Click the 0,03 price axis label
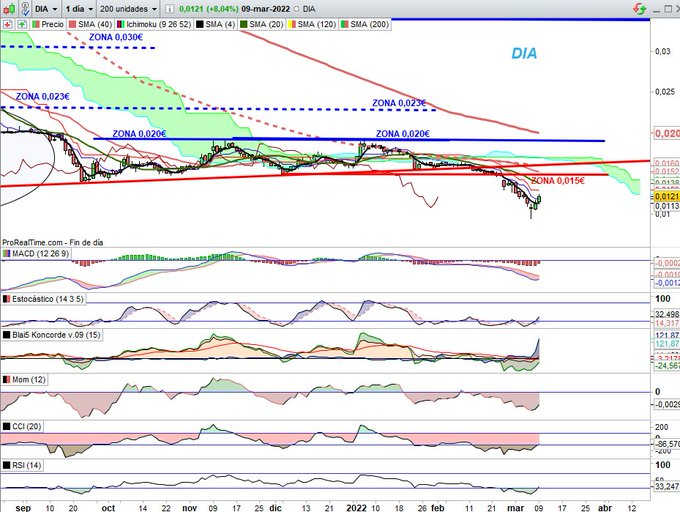This screenshot has height=512, width=680. point(663,52)
